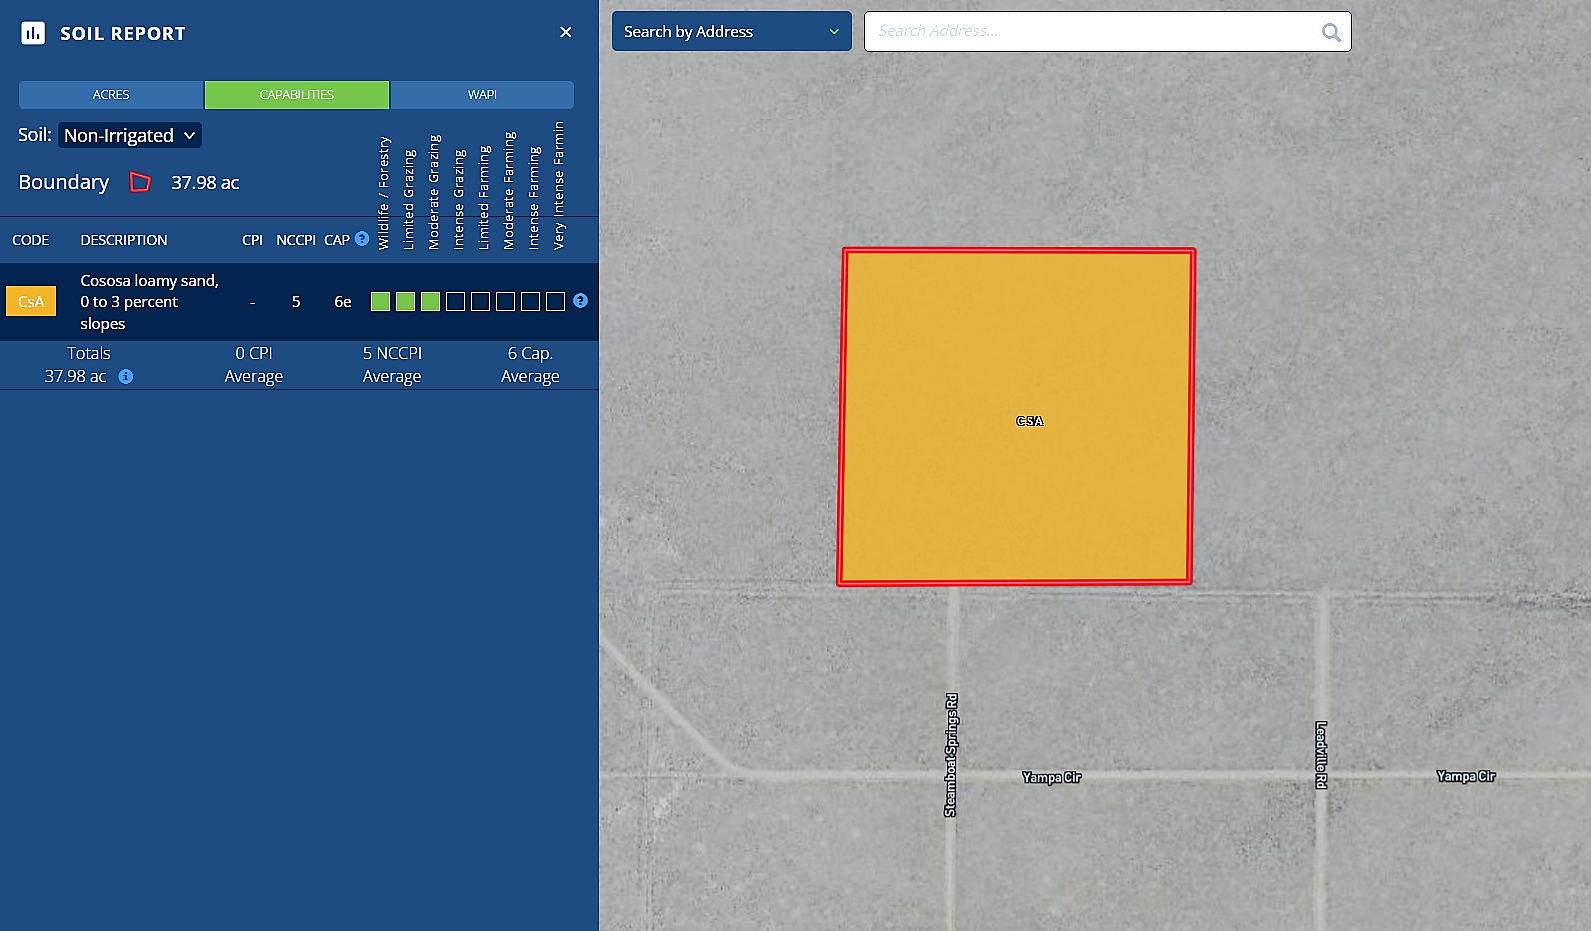Open the Search by Address dropdown
The image size is (1591, 931).
pyautogui.click(x=731, y=32)
